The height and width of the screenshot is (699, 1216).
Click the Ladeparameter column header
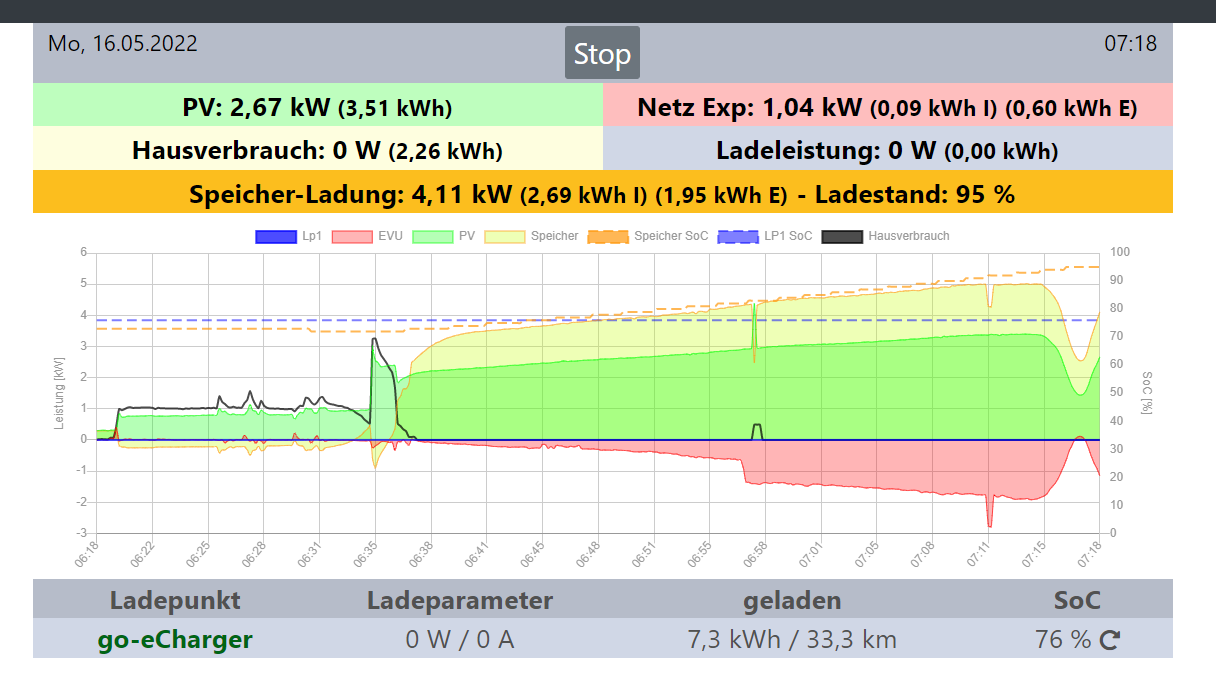pos(460,600)
